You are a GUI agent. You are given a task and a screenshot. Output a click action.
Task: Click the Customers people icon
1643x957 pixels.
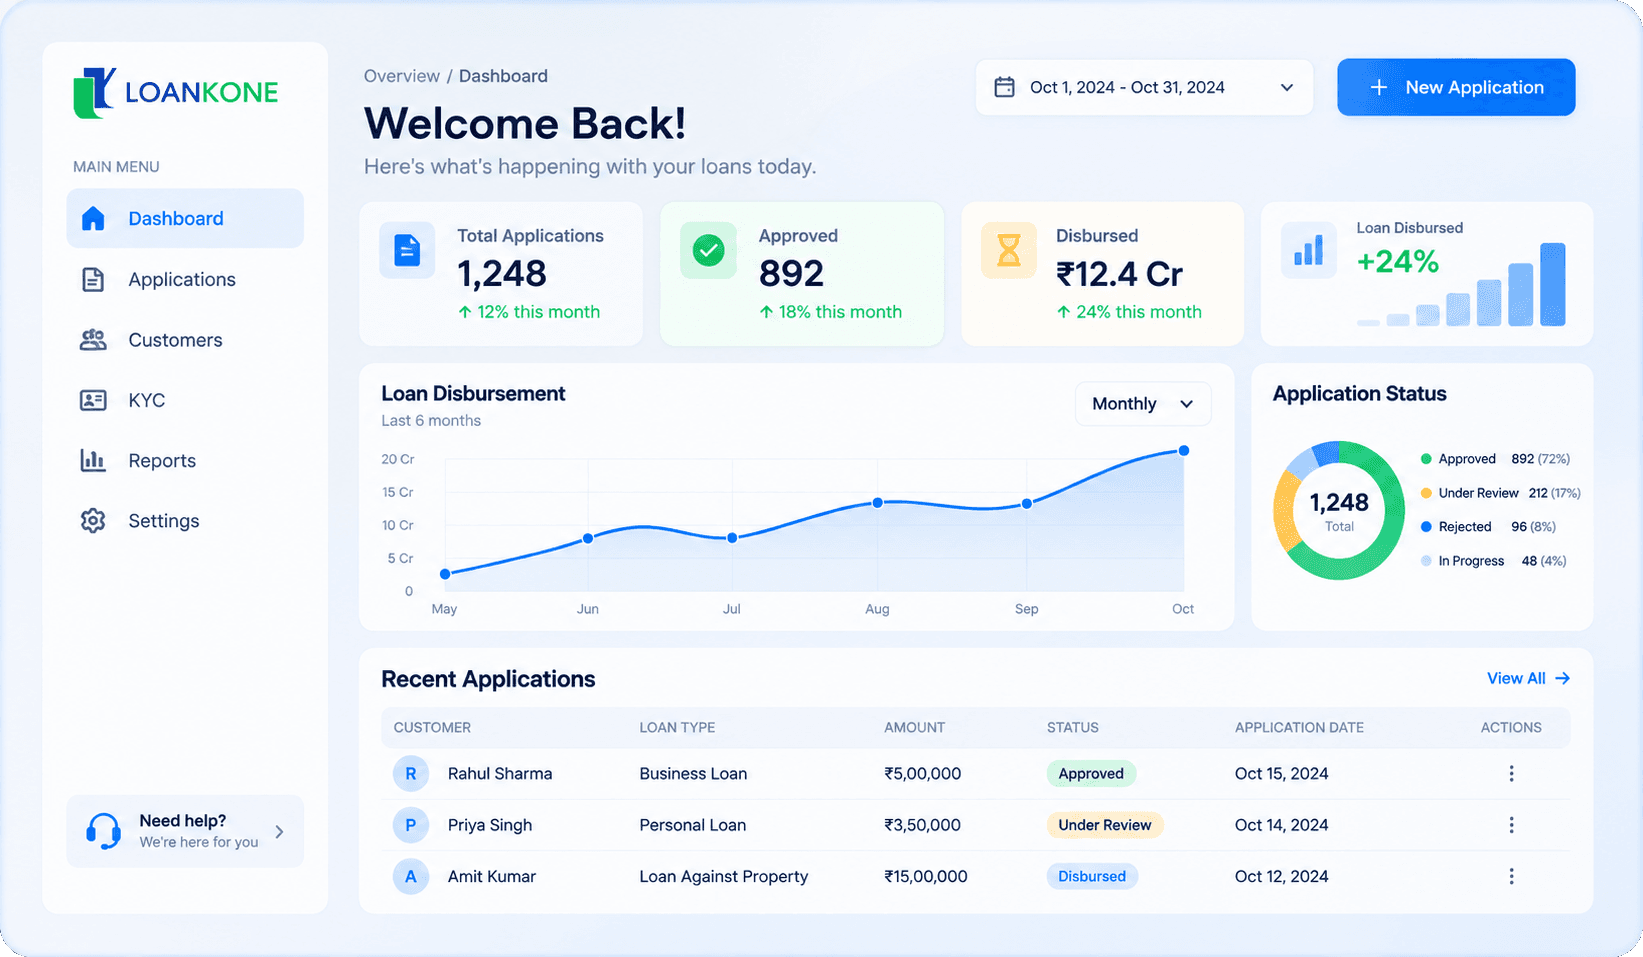(x=93, y=340)
